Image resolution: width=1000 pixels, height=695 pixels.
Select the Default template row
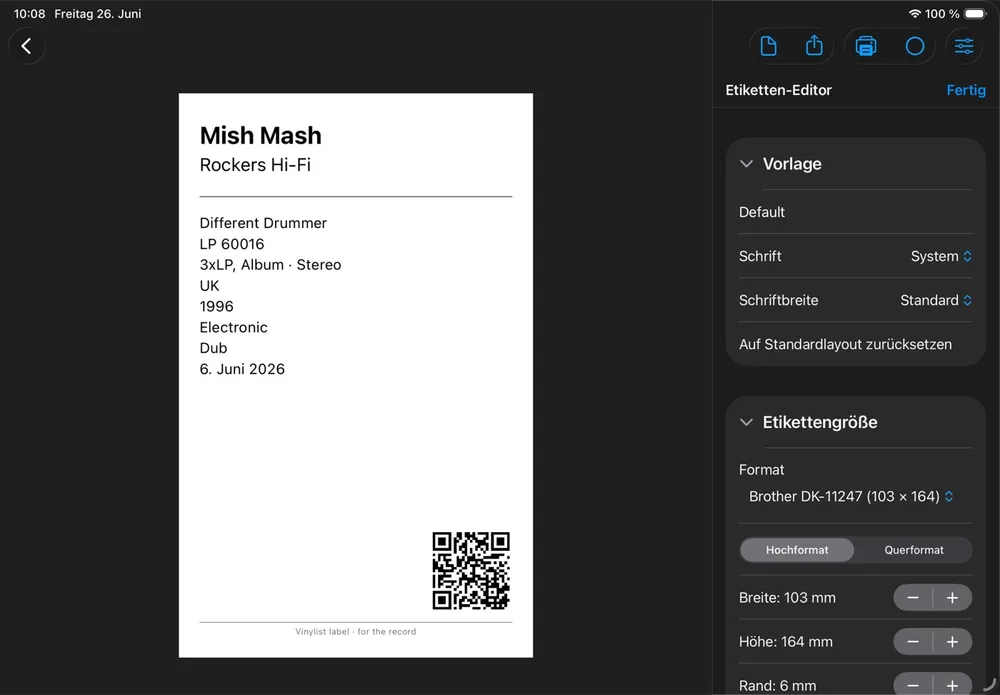tap(855, 212)
